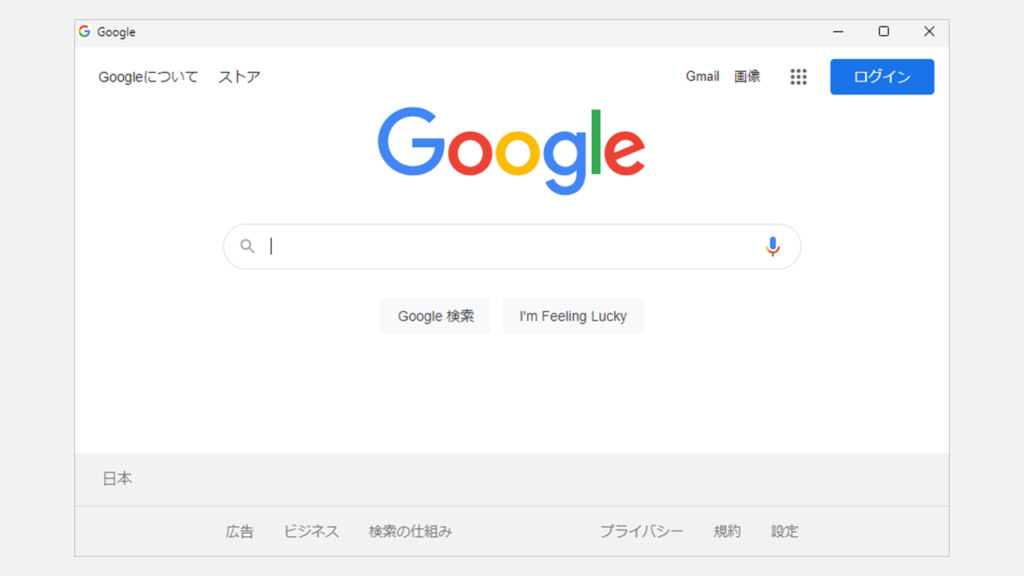Viewport: 1024px width, 576px height.
Task: Click the microphone voice search icon
Action: click(772, 246)
